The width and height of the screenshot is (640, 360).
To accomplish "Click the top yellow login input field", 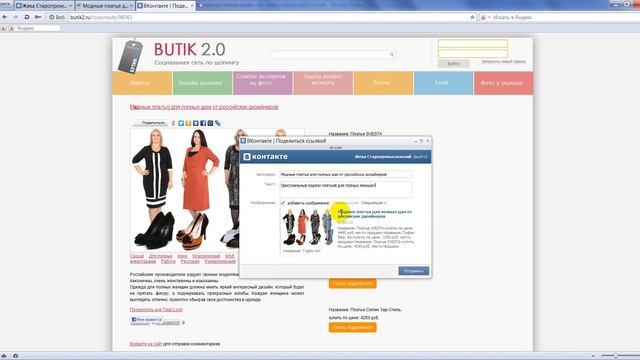I will click(x=473, y=44).
